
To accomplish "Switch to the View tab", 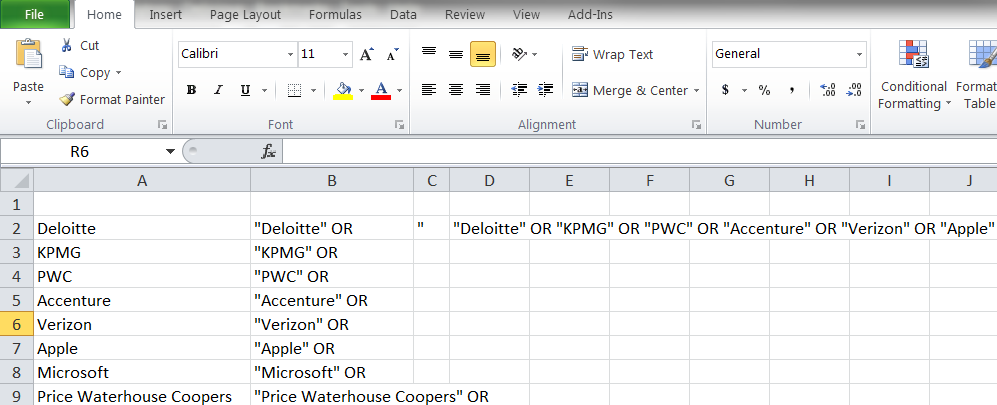I will (526, 15).
